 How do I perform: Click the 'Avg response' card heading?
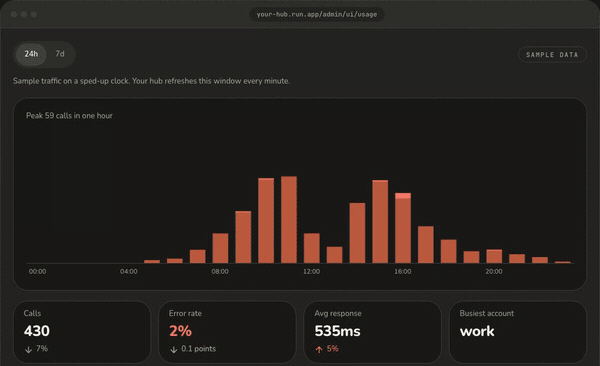pos(338,313)
